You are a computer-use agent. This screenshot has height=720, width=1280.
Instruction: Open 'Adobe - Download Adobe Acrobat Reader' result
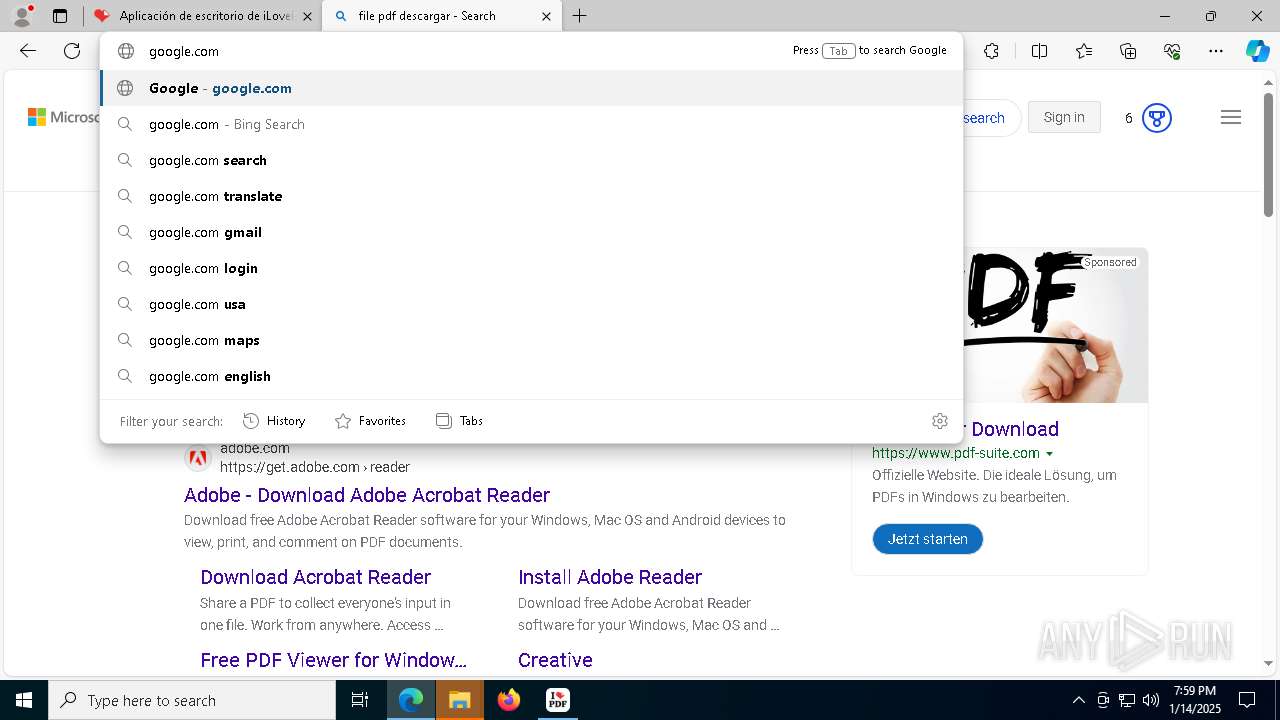[x=367, y=495]
